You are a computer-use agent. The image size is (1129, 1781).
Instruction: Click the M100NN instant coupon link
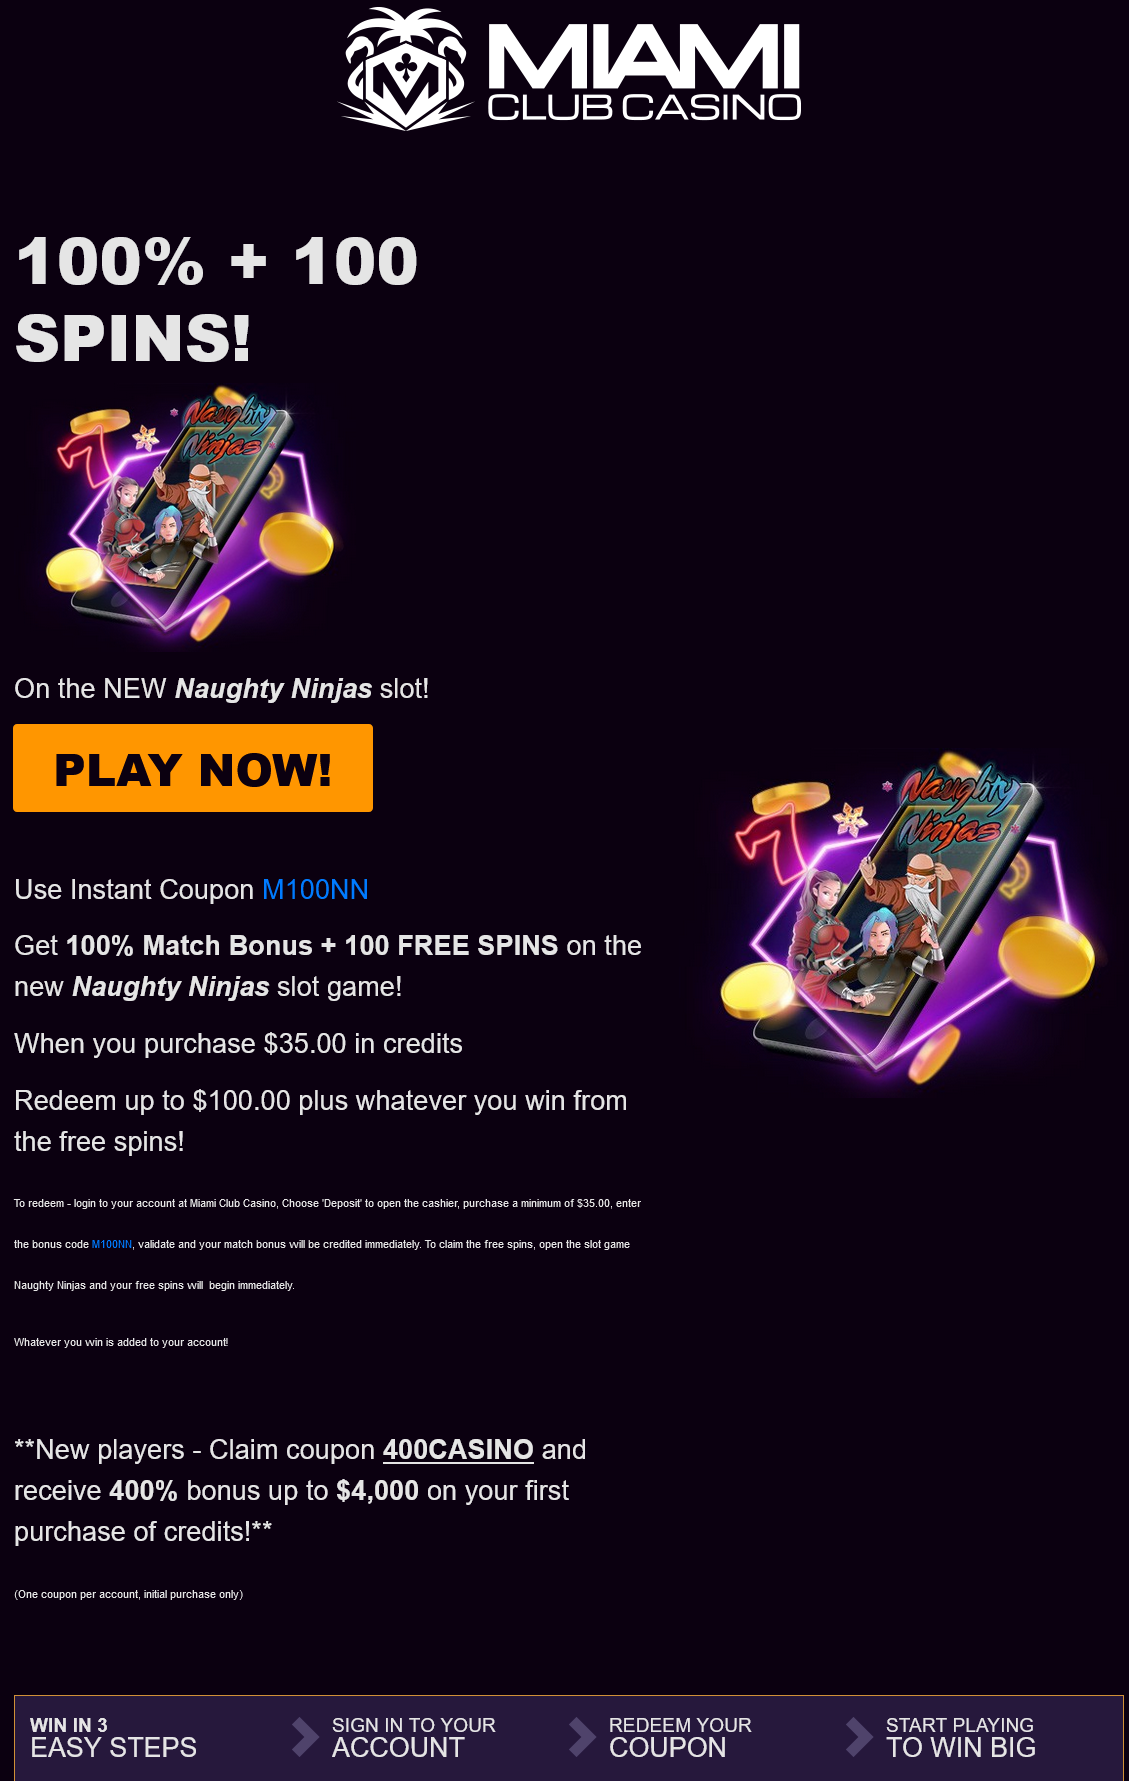pyautogui.click(x=315, y=889)
